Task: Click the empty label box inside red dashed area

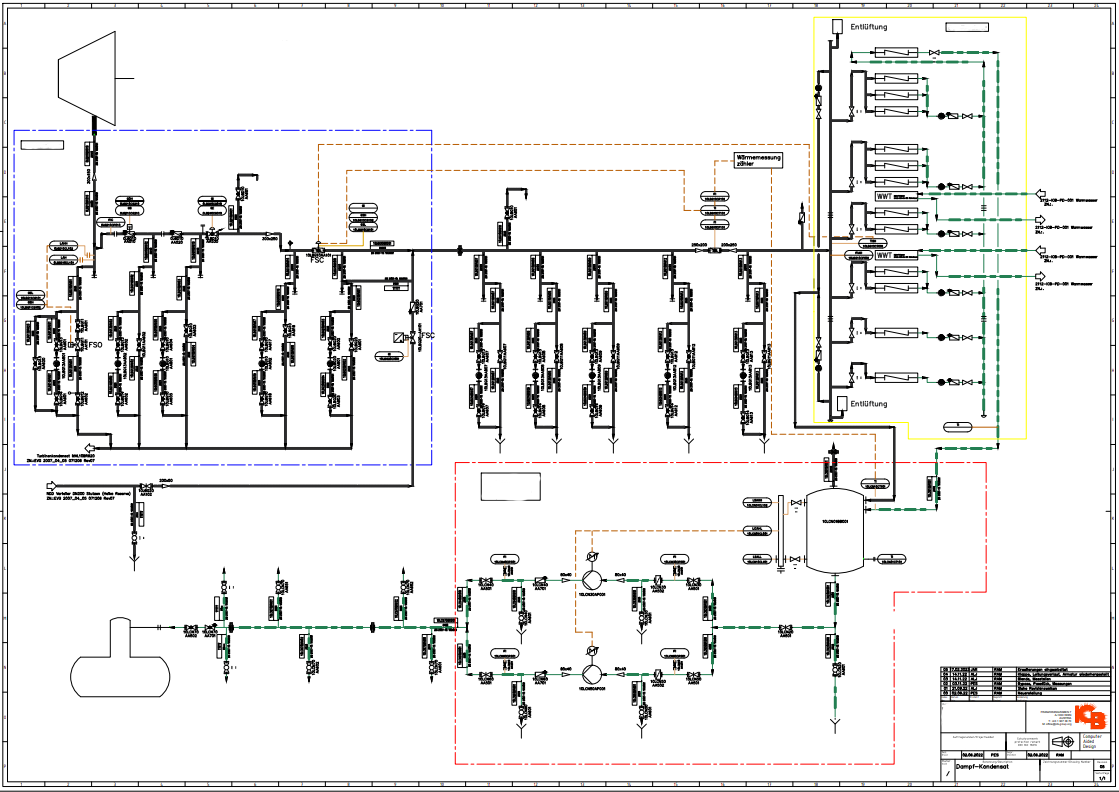Action: [510, 487]
